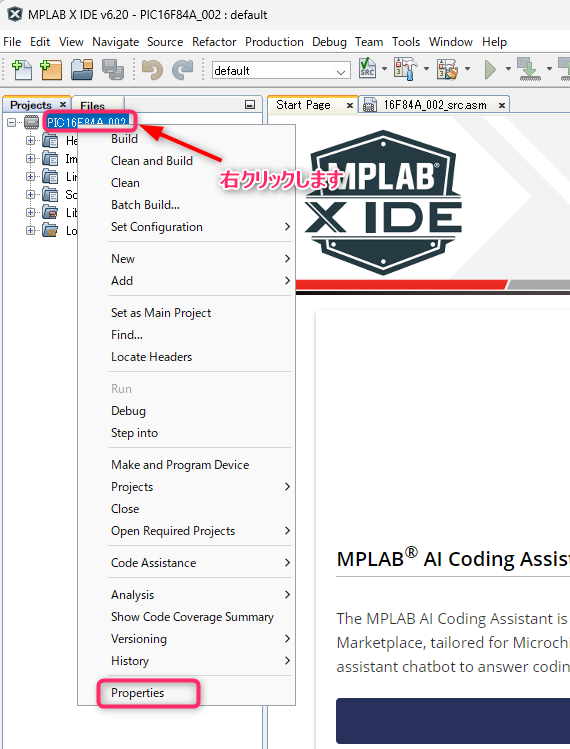Minimize the Projects panel group

(x=250, y=104)
